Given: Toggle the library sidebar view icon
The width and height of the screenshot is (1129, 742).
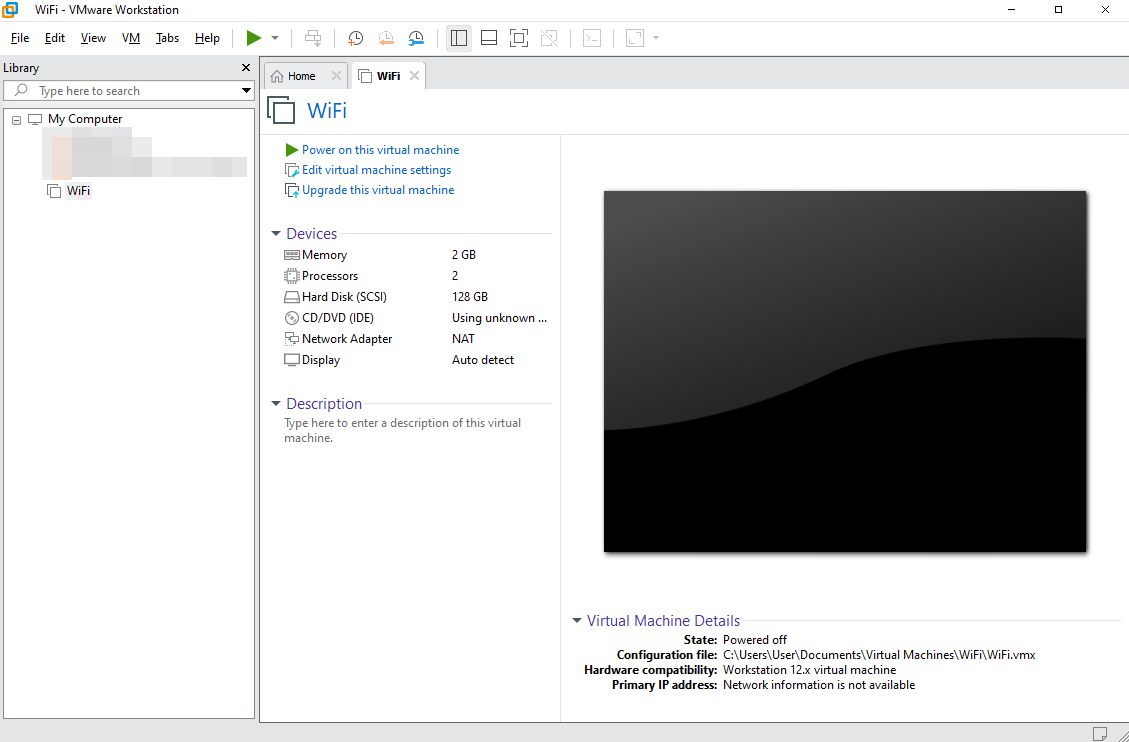Looking at the screenshot, I should pyautogui.click(x=459, y=38).
